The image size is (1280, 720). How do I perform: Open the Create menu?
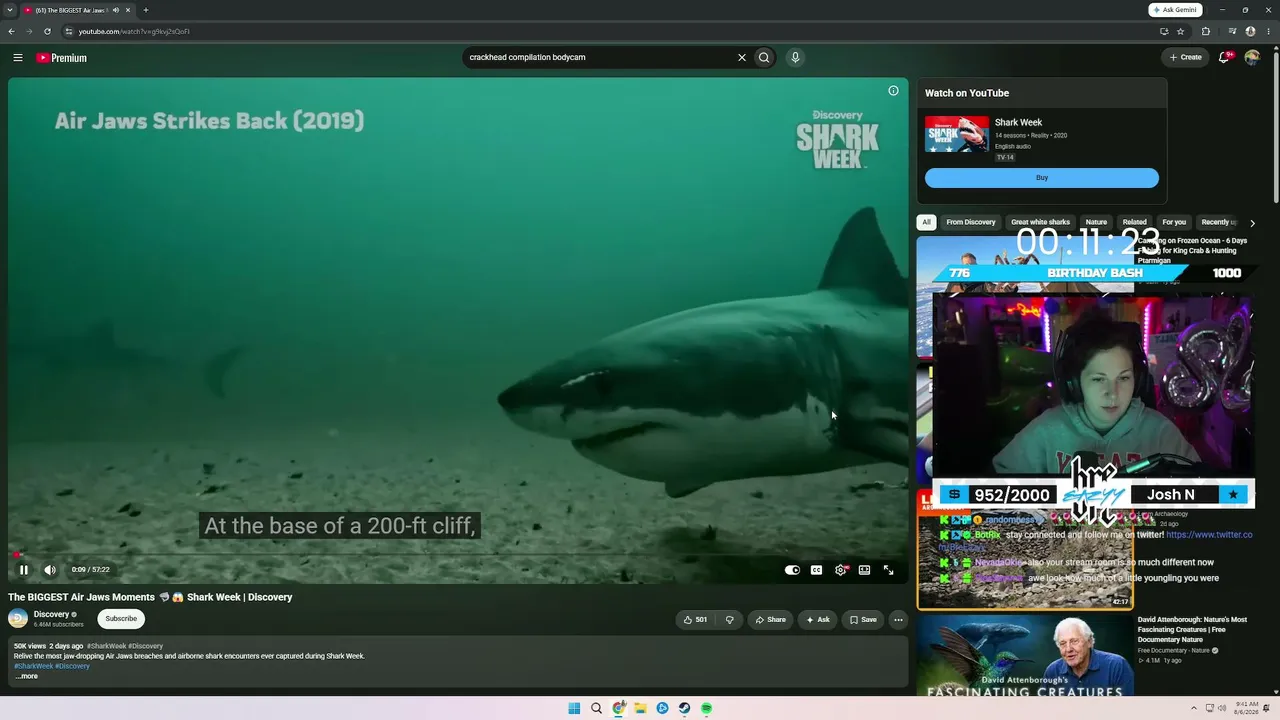1185,57
